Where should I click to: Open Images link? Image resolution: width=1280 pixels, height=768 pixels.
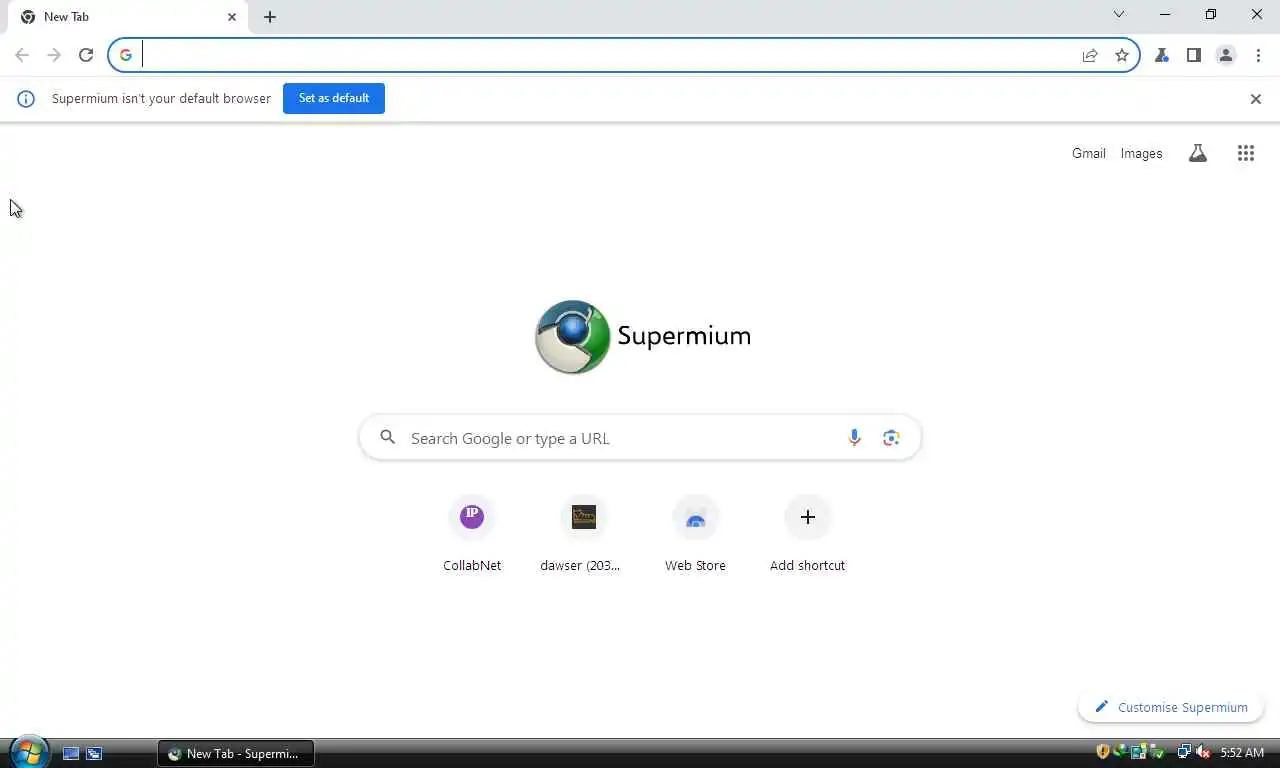[1141, 153]
